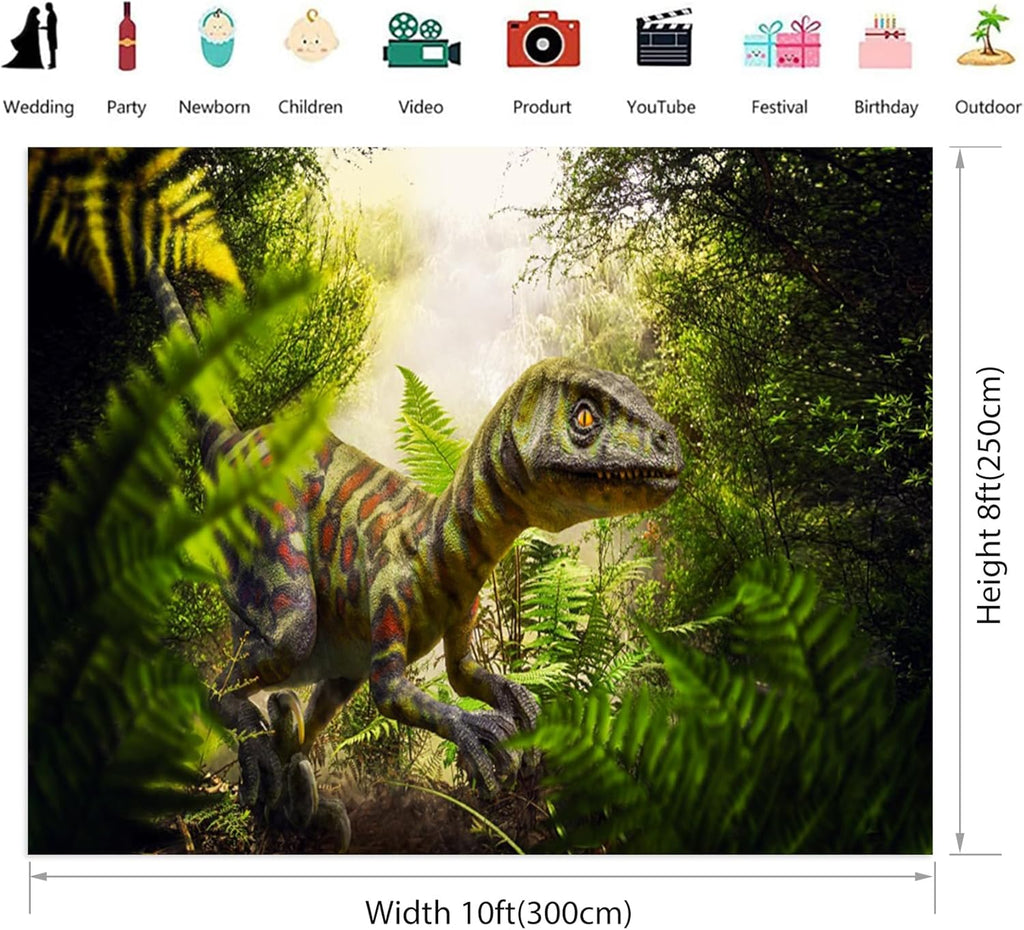Click the red product camera icon
Viewport: 1024px width, 930px height.
point(543,39)
